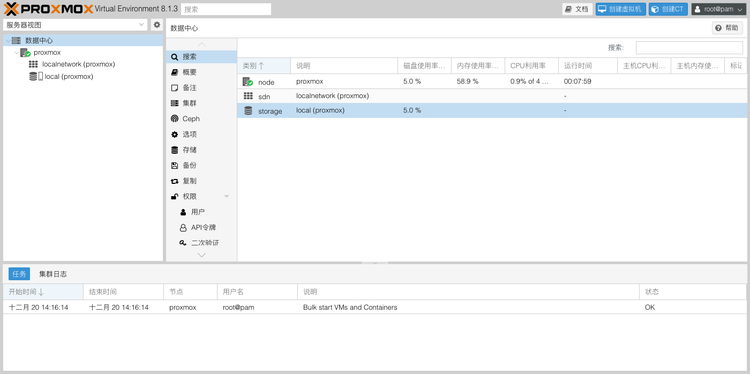Click the menu scroll-up chevron
Image resolution: width=750 pixels, height=374 pixels.
coord(201,44)
